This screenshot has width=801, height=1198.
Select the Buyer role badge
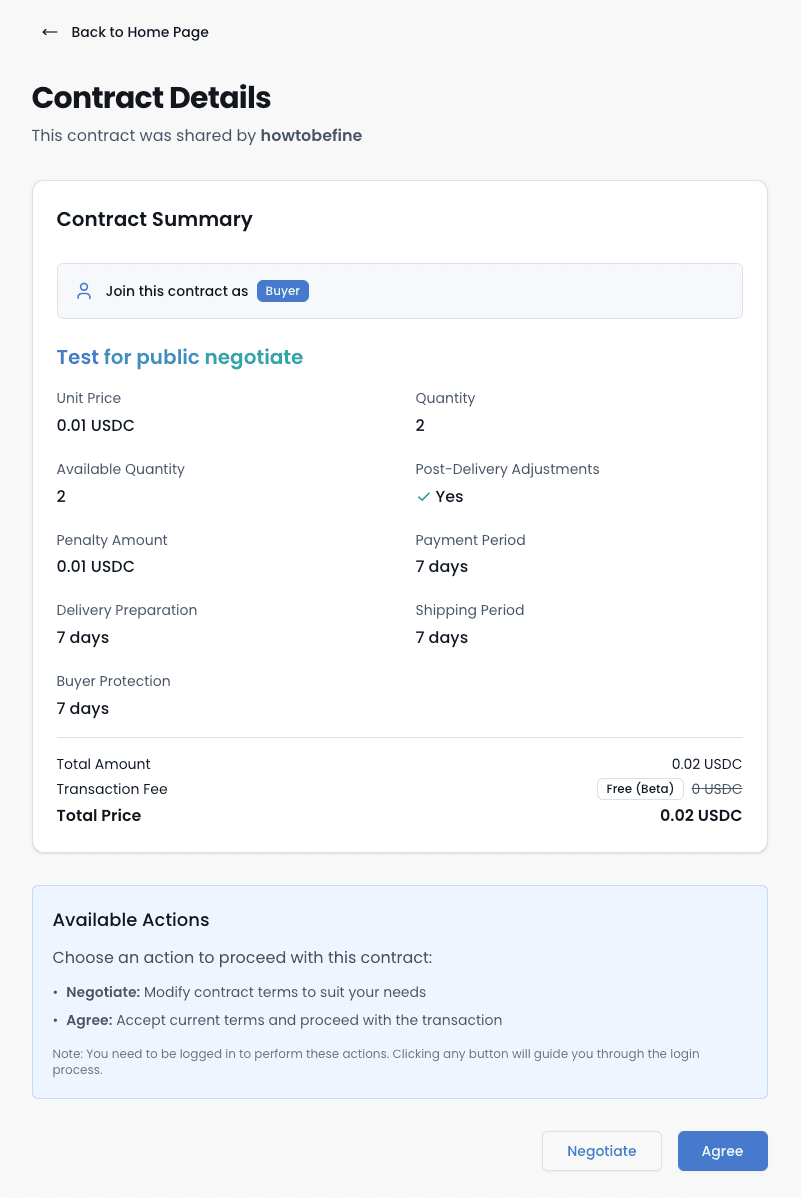coord(282,291)
